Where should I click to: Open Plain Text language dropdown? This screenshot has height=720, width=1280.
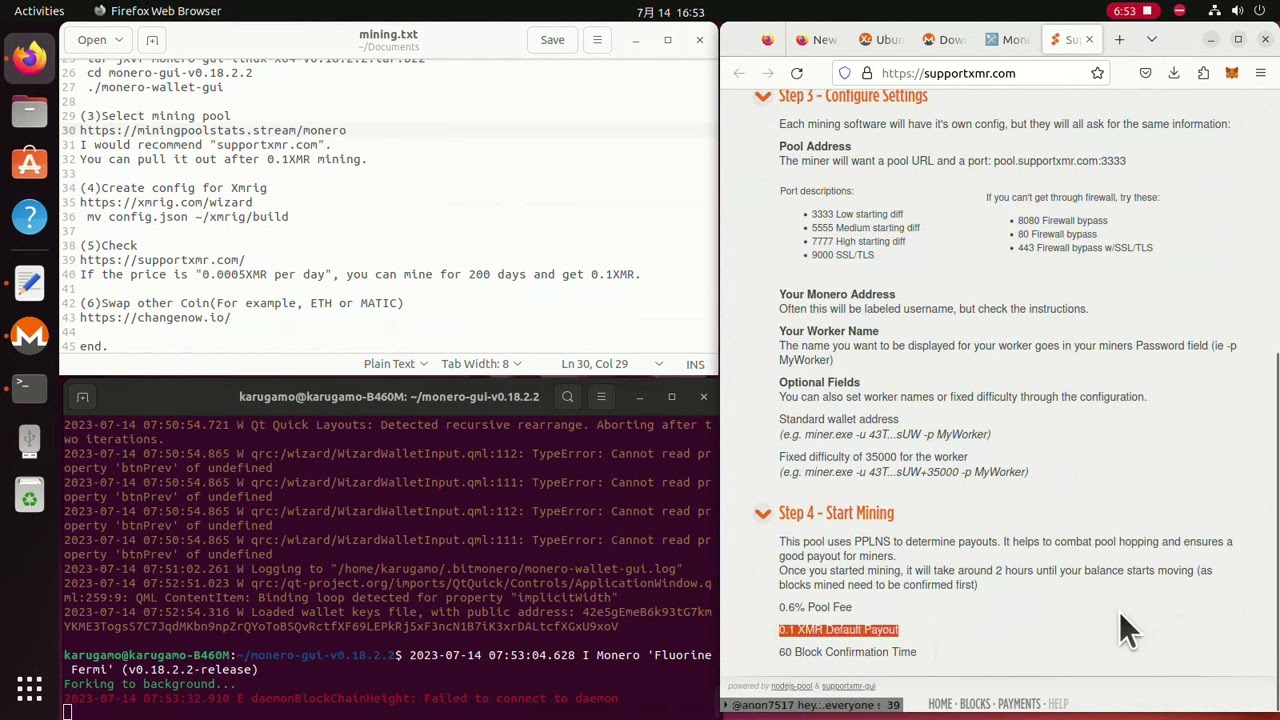click(x=396, y=364)
